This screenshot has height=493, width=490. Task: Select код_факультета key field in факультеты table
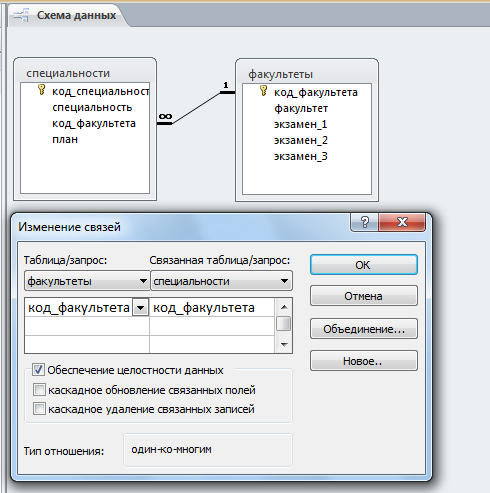316,92
